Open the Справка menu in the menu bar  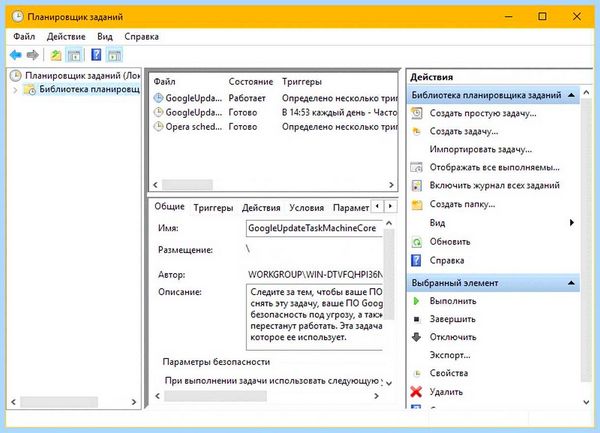click(142, 37)
